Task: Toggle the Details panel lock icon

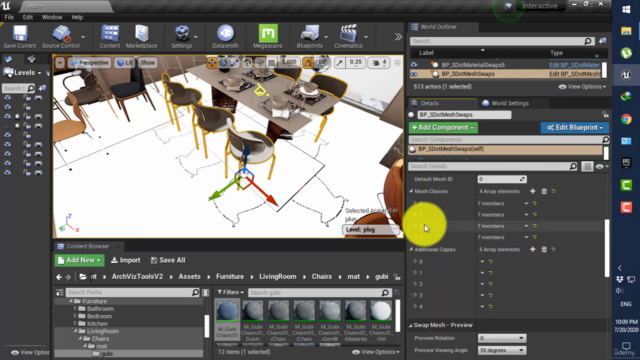Action: (605, 115)
